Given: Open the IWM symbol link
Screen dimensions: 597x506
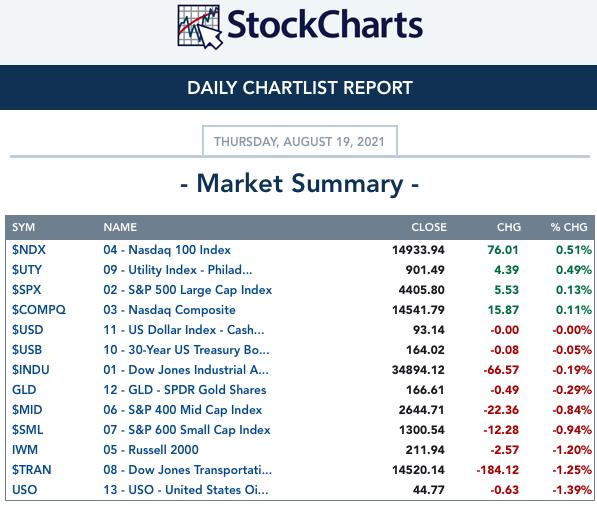Looking at the screenshot, I should click(25, 450).
